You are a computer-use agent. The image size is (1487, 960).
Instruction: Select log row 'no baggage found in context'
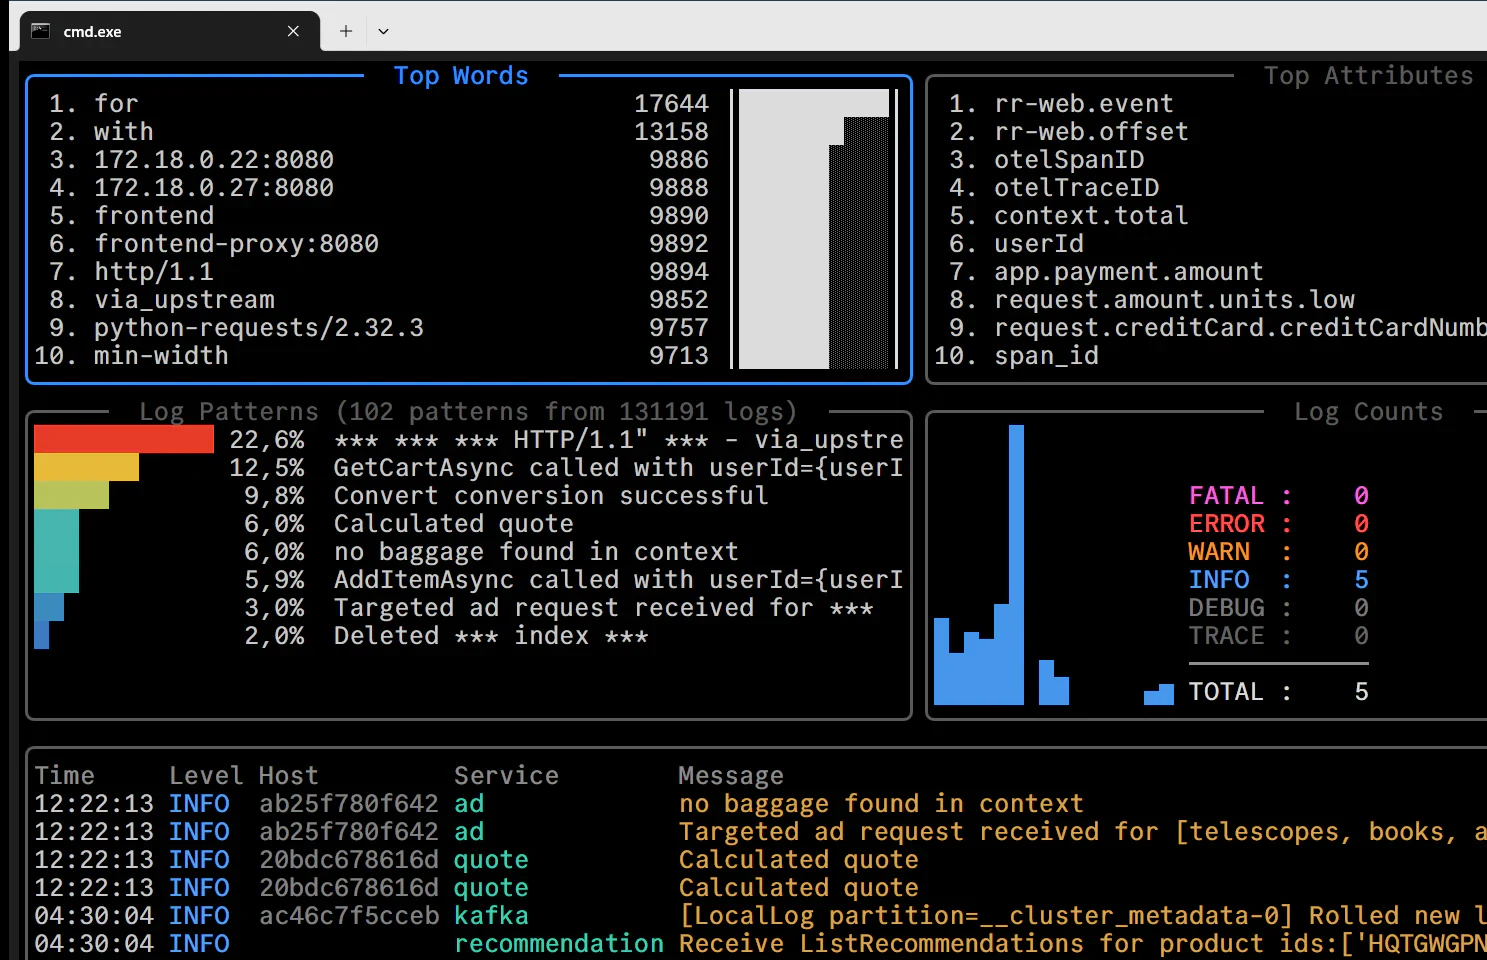[760, 804]
